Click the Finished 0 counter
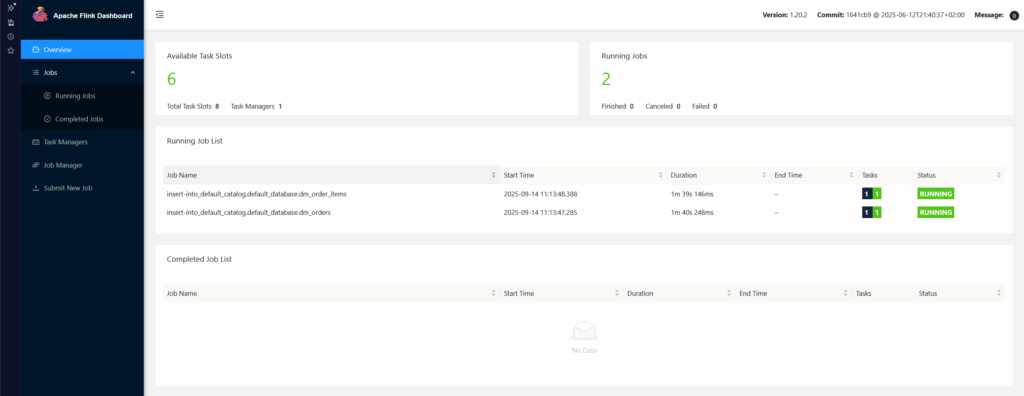Screen dimensions: 1024x396 pos(617,106)
